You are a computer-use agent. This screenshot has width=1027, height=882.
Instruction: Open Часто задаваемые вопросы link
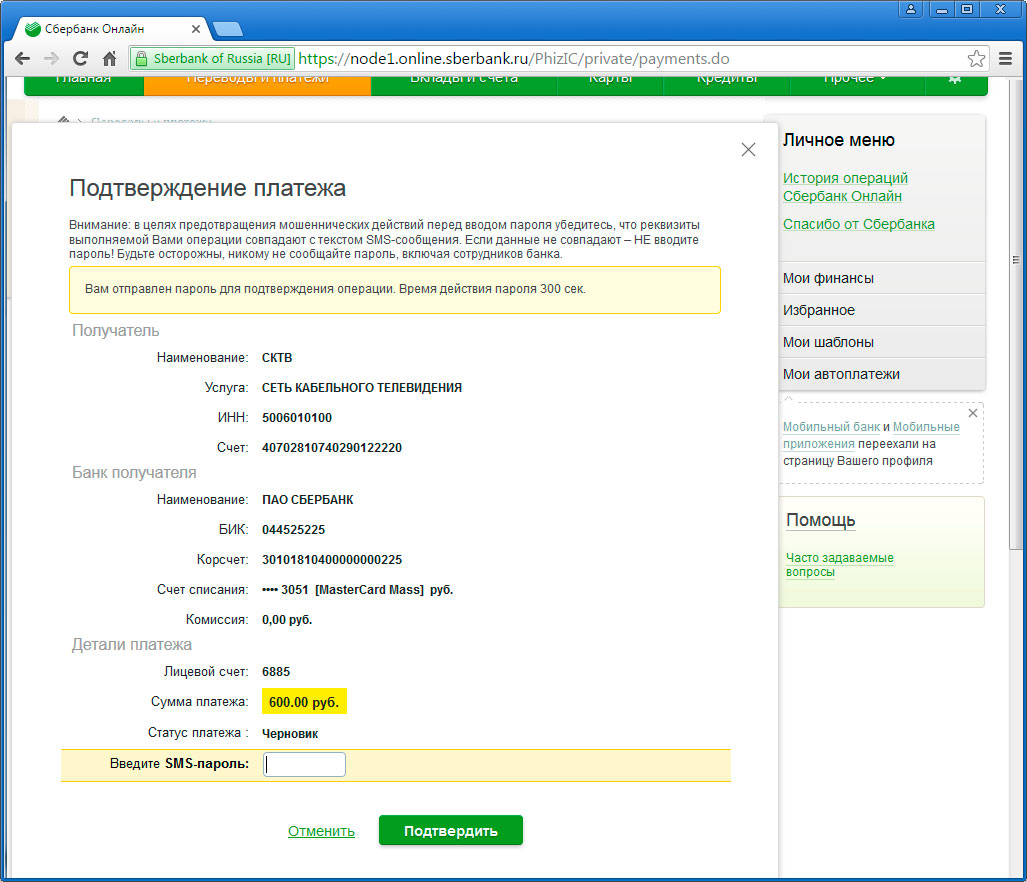[x=839, y=564]
